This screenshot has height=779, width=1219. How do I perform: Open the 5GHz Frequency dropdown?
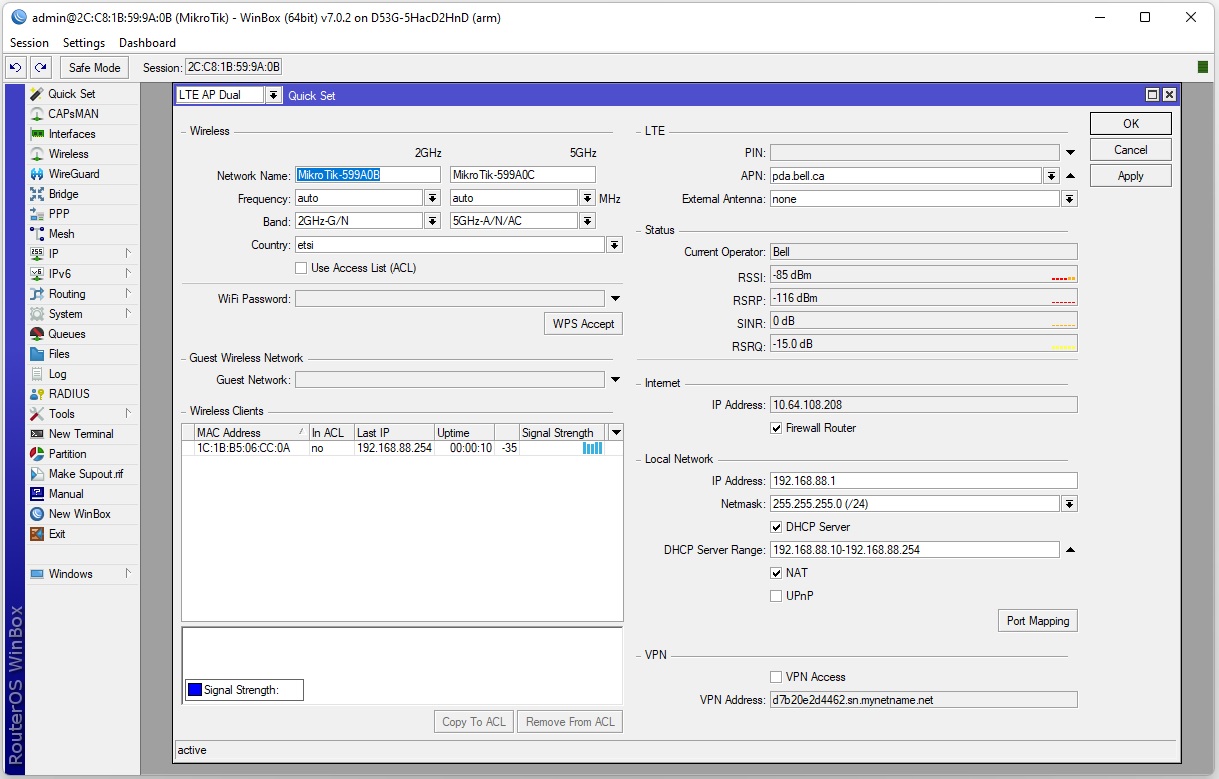coord(587,198)
